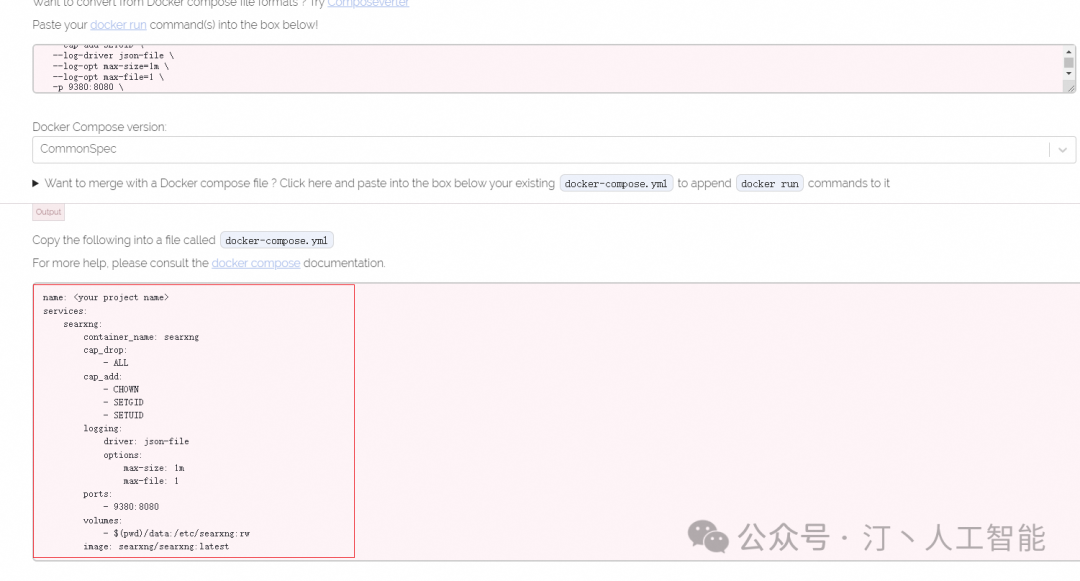Expand the merge with Docker compose file section
Image resolution: width=1080 pixels, height=581 pixels.
pyautogui.click(x=35, y=183)
